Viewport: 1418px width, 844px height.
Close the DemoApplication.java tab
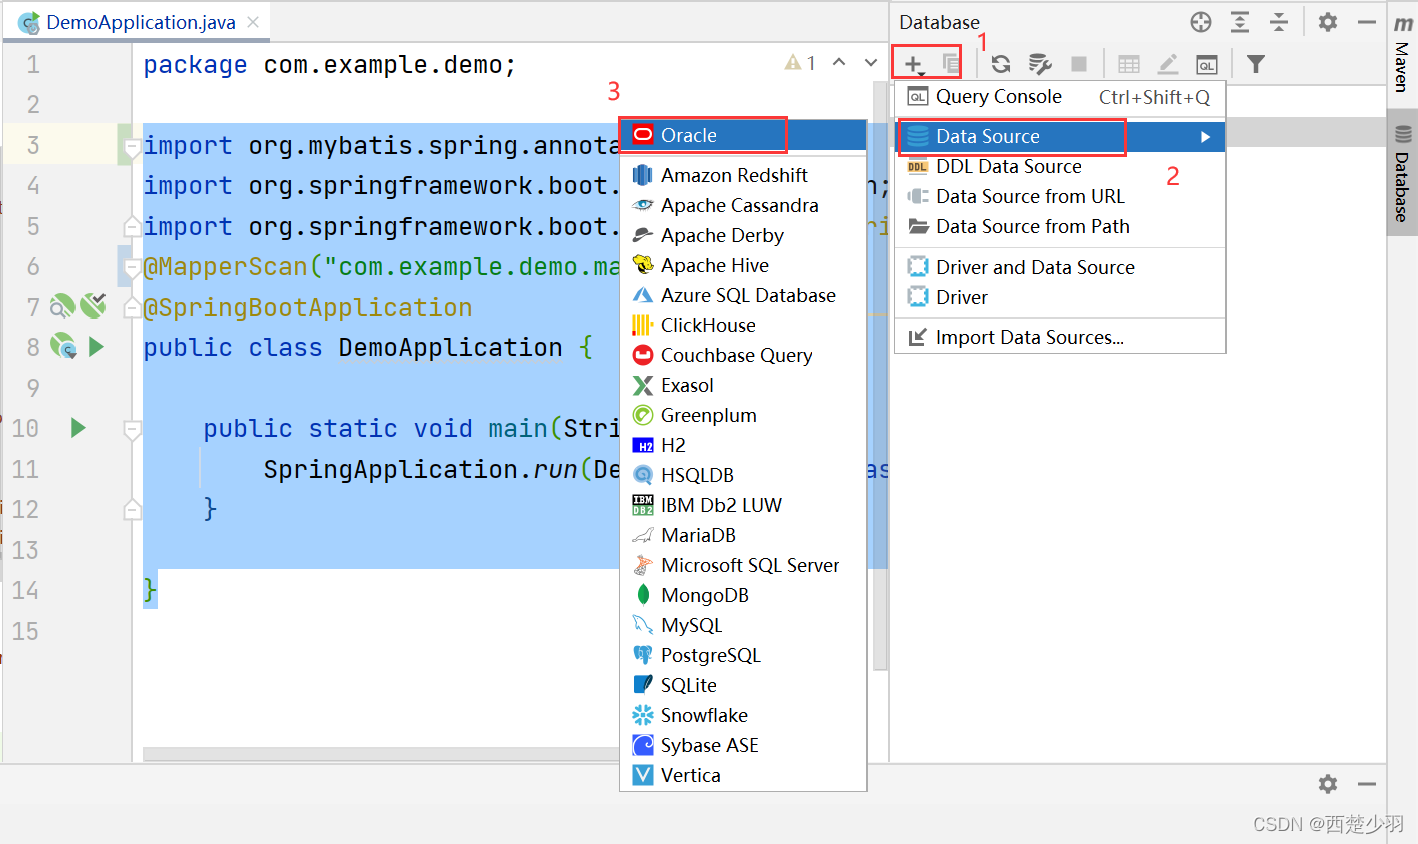pos(253,22)
